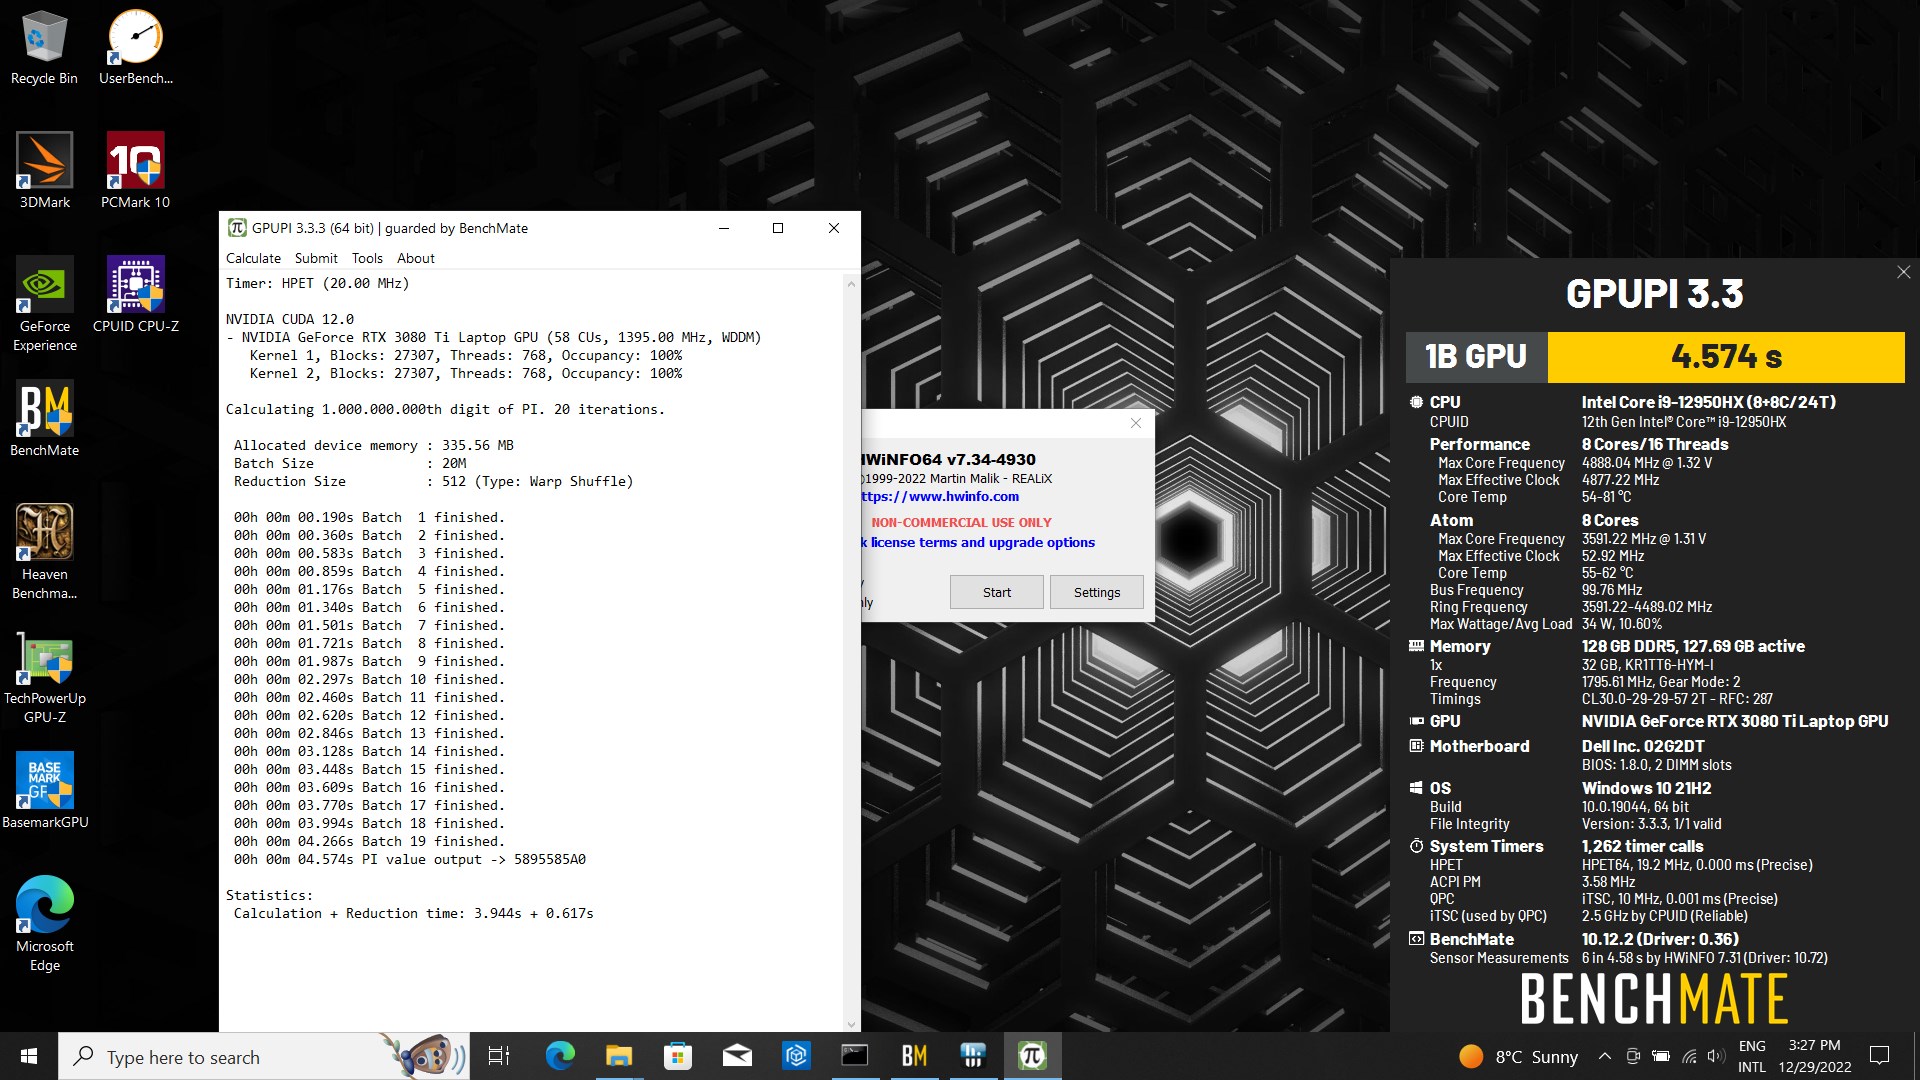Maximize the GPUPI window

click(x=778, y=228)
